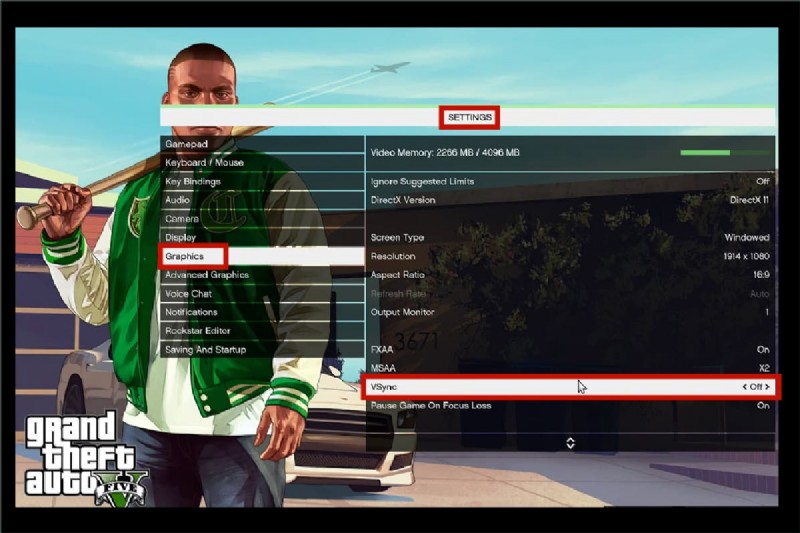Change the Resolution setting
Viewport: 800px width, 533px height.
(570, 256)
